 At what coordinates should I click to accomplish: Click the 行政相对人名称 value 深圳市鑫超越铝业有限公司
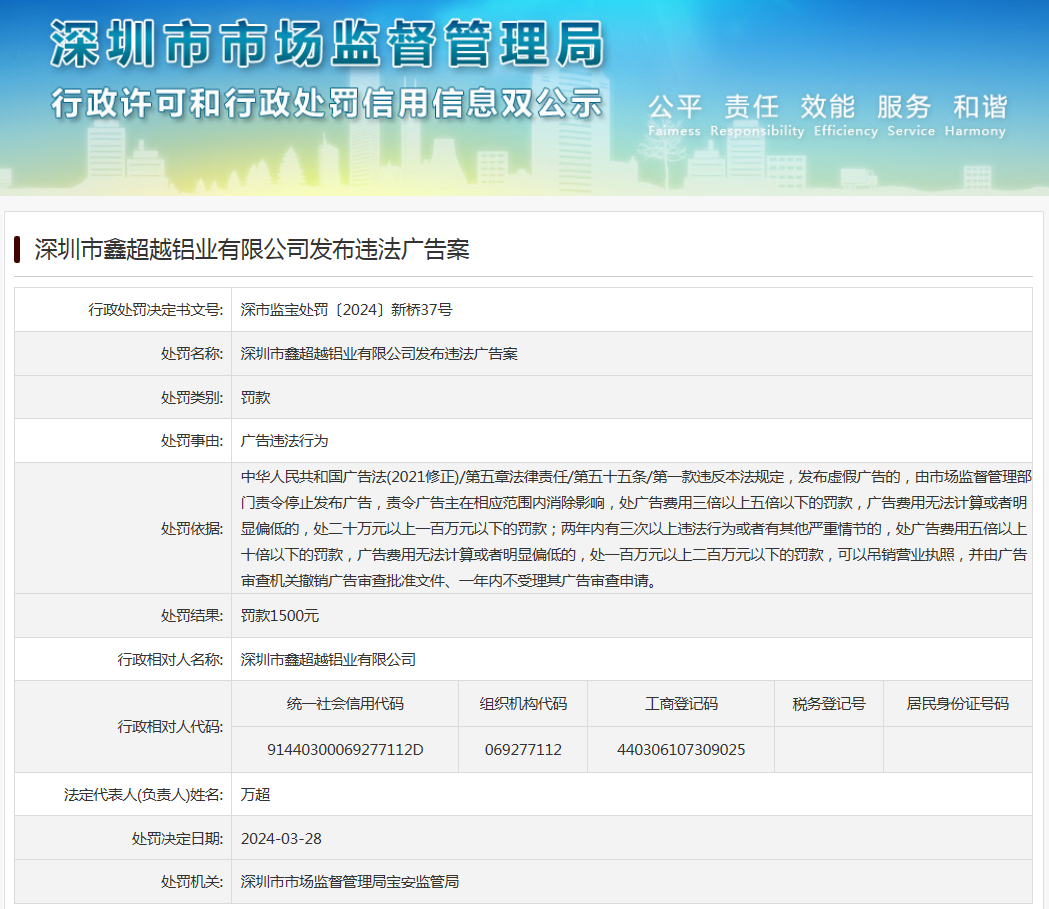(x=328, y=660)
